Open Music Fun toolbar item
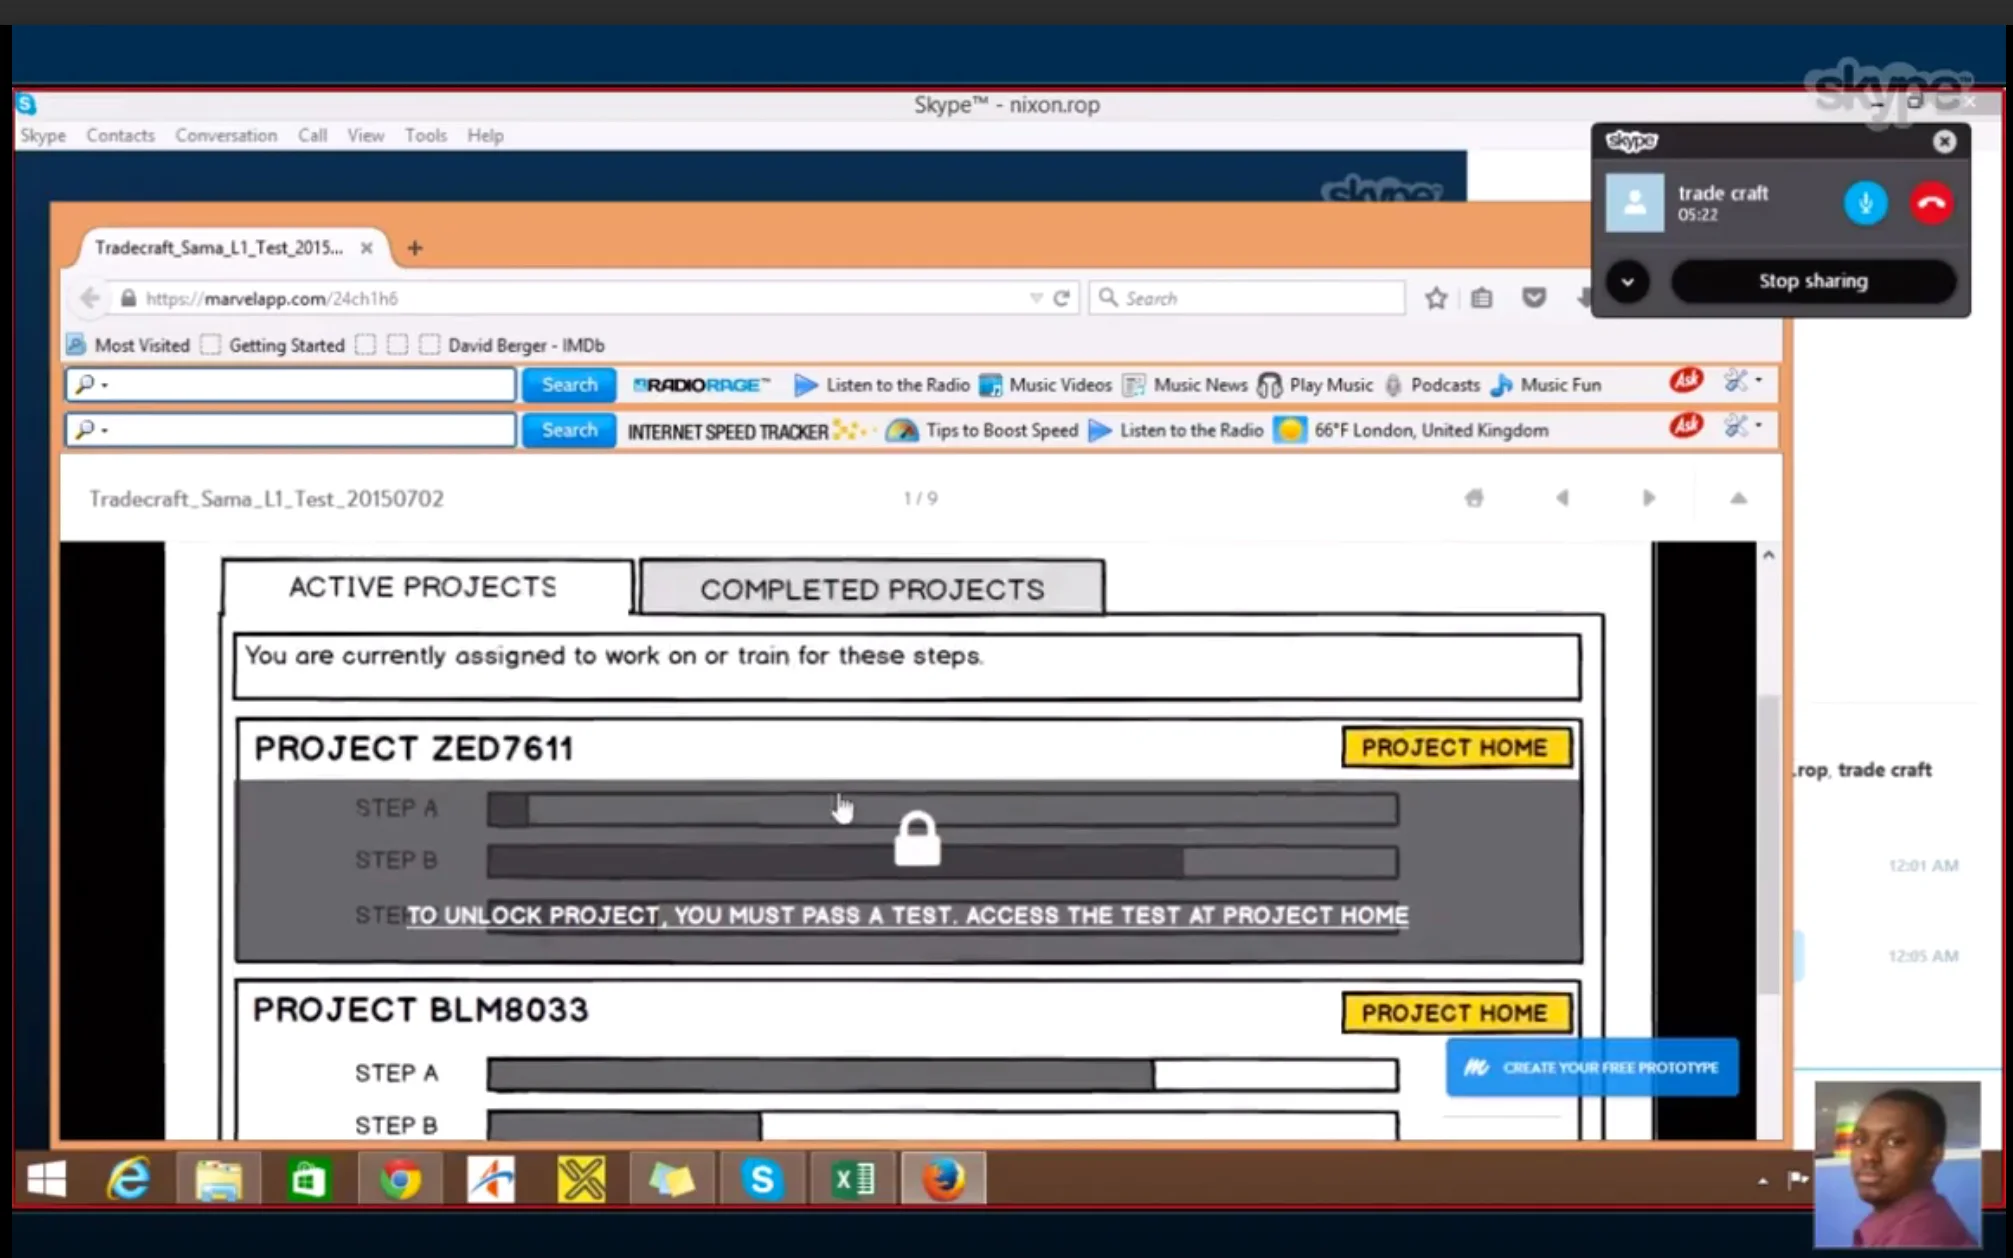The width and height of the screenshot is (2013, 1258). tap(1546, 385)
